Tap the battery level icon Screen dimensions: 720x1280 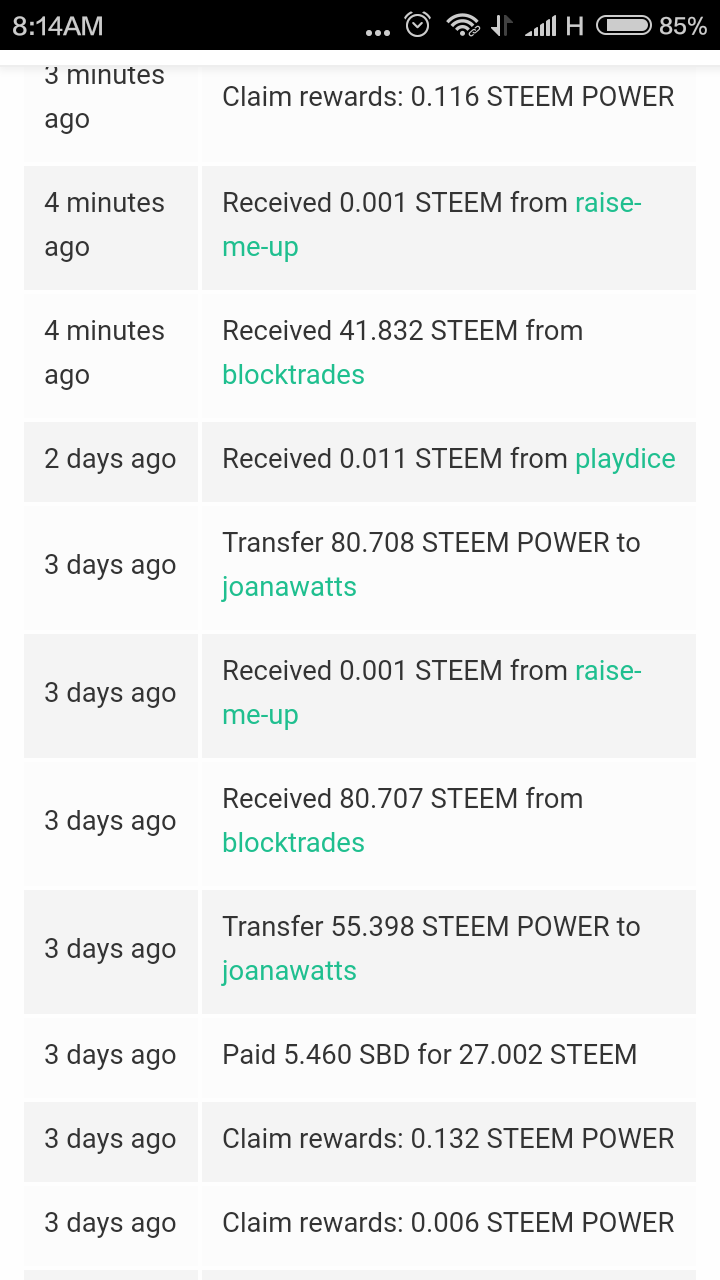click(624, 25)
